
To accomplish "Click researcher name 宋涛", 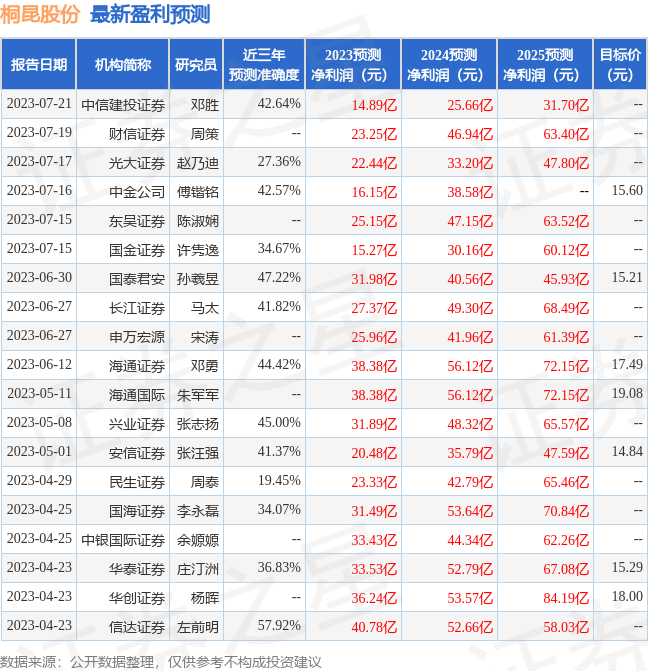I will 205,337.
